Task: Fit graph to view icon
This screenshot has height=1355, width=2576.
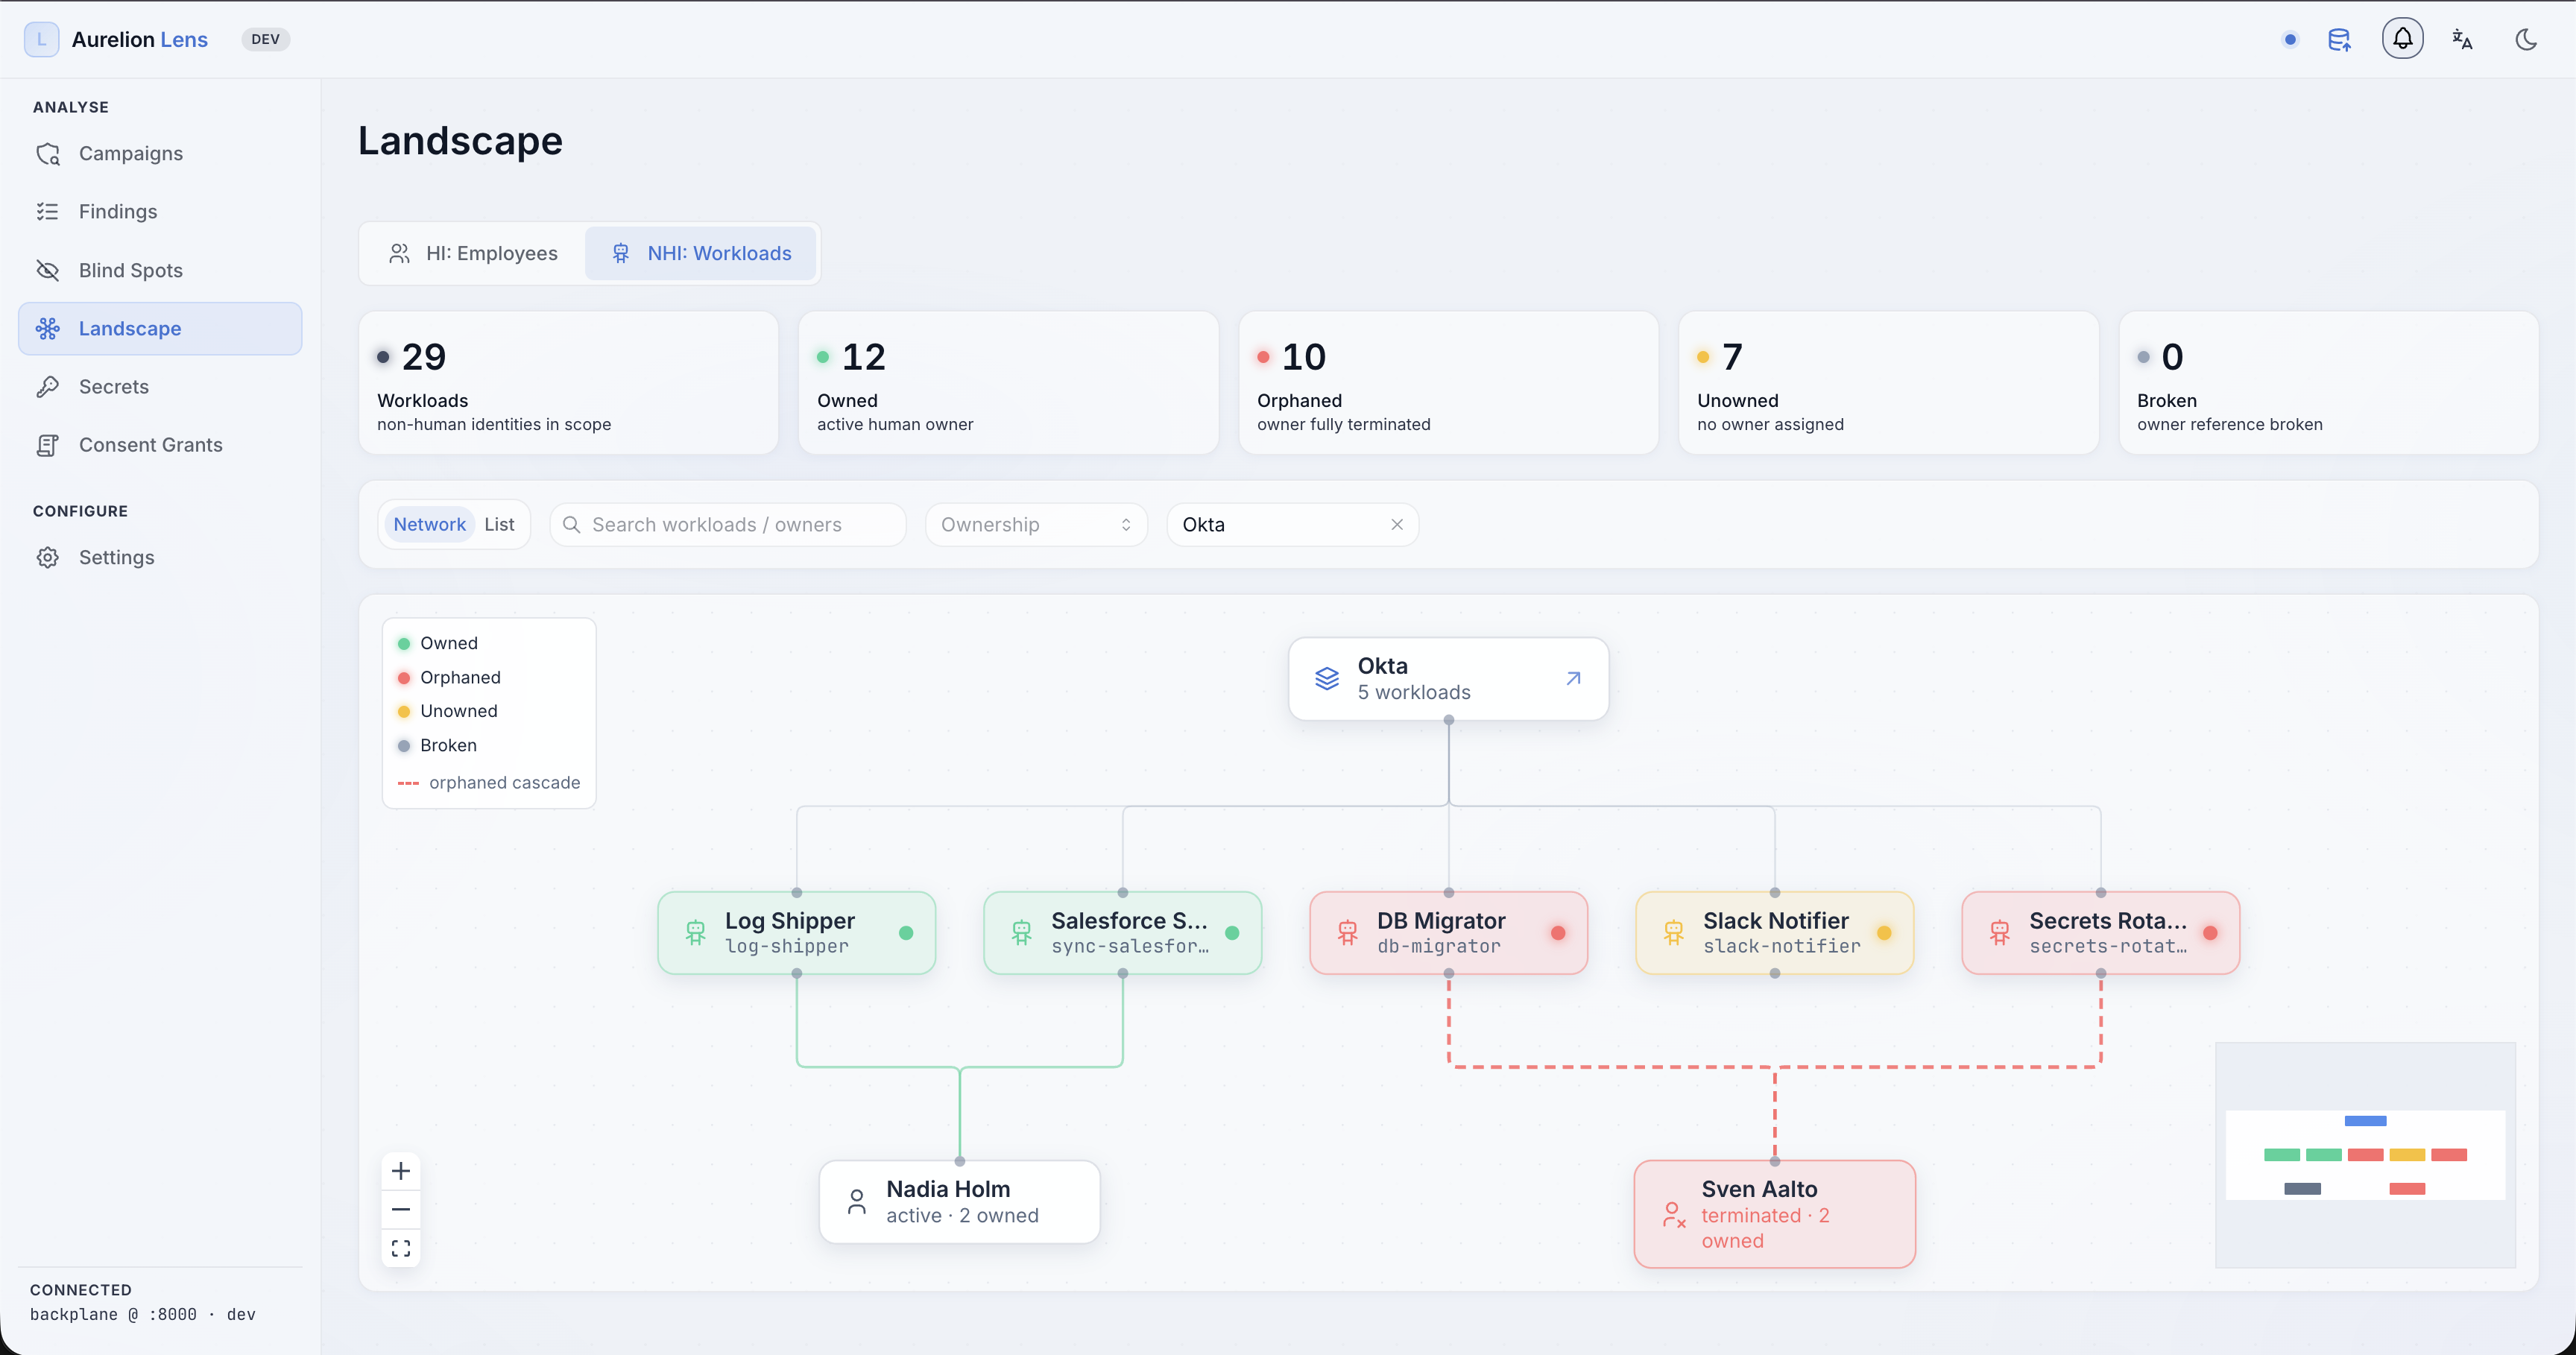Action: (401, 1248)
